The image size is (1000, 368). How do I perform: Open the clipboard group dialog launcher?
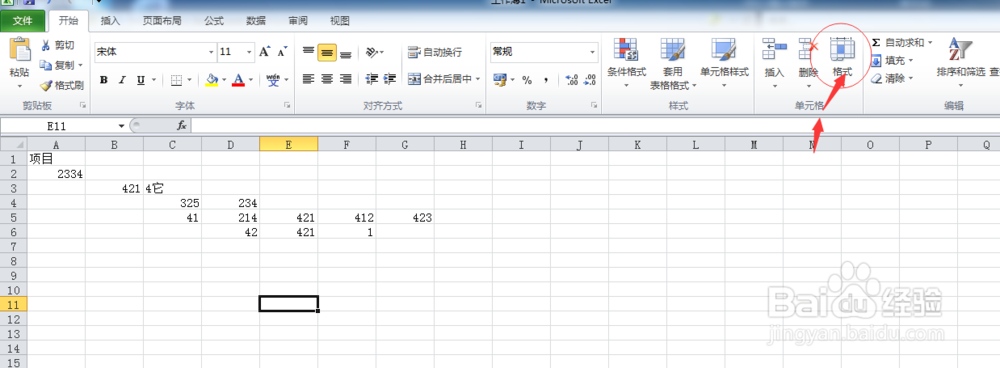[x=82, y=105]
